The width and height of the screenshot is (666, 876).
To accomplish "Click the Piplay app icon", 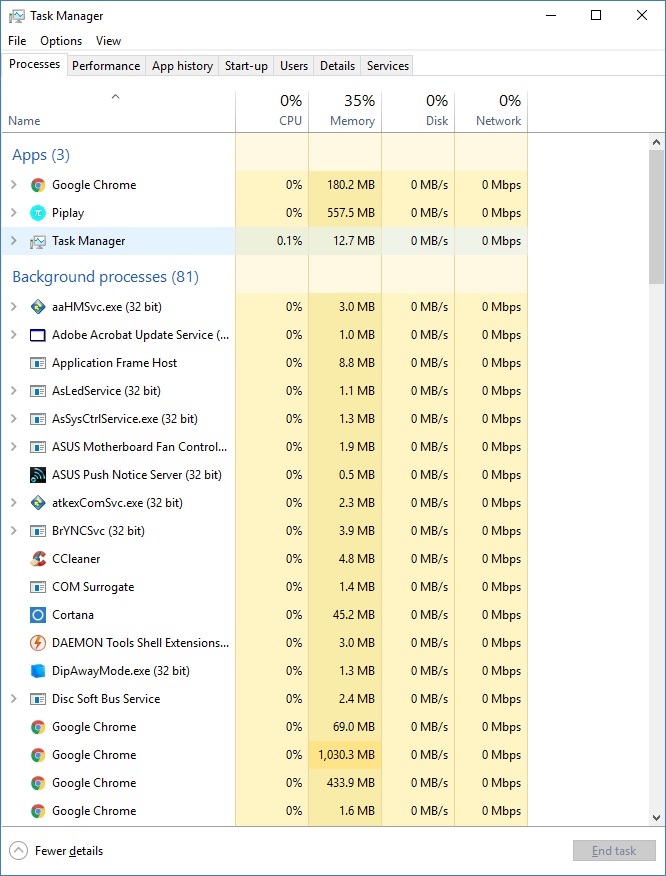I will tap(37, 213).
